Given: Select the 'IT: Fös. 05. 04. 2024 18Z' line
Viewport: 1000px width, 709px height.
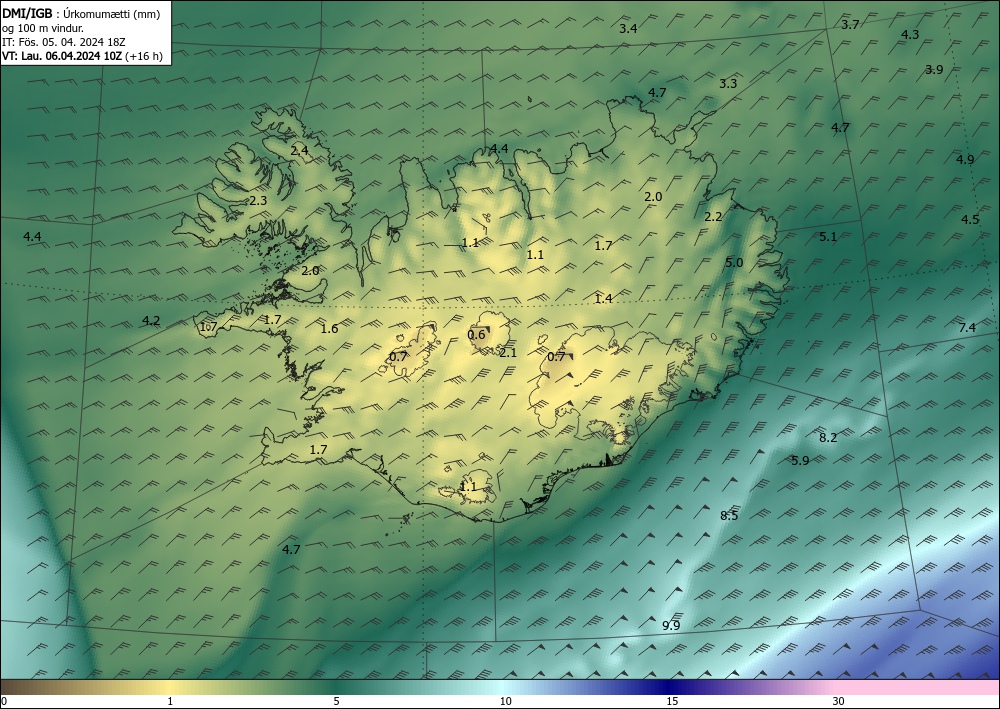Looking at the screenshot, I should click(x=64, y=42).
